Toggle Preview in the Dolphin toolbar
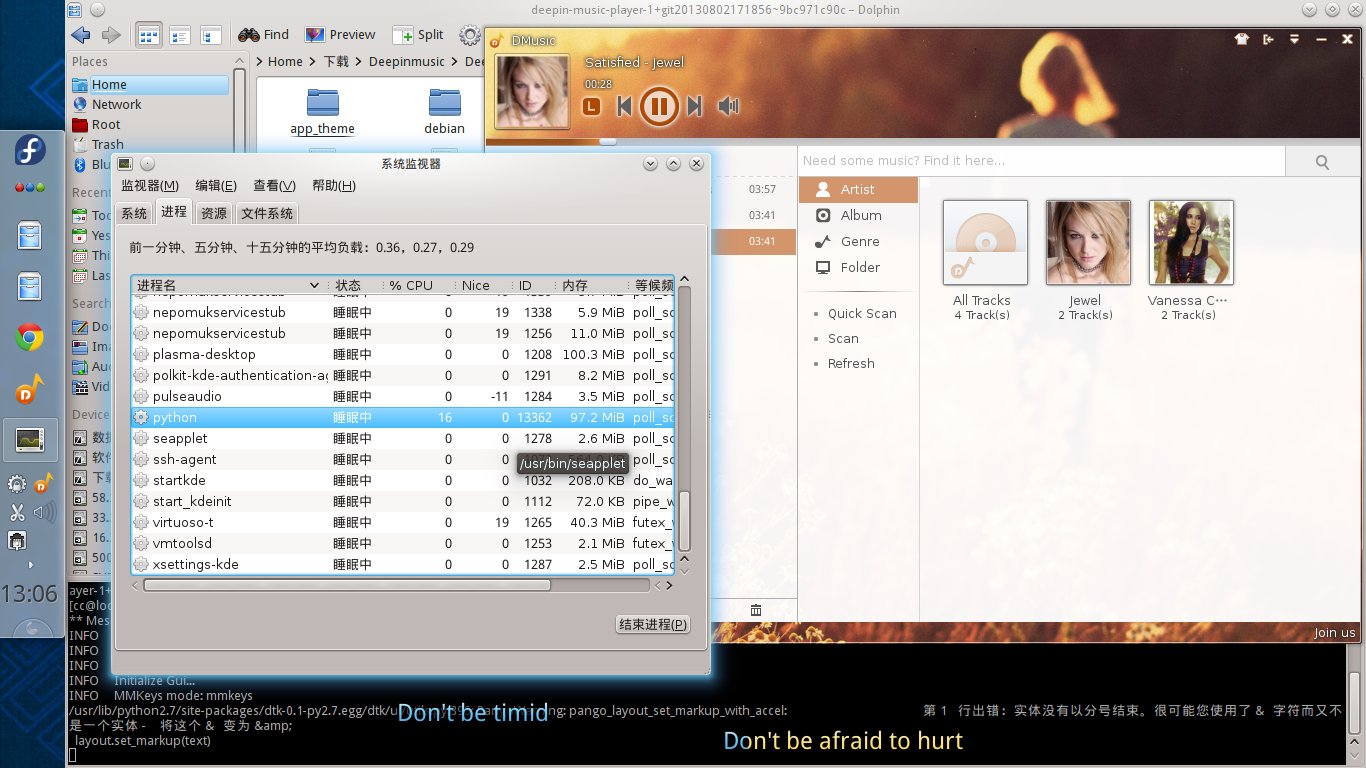The image size is (1366, 768). [x=341, y=34]
